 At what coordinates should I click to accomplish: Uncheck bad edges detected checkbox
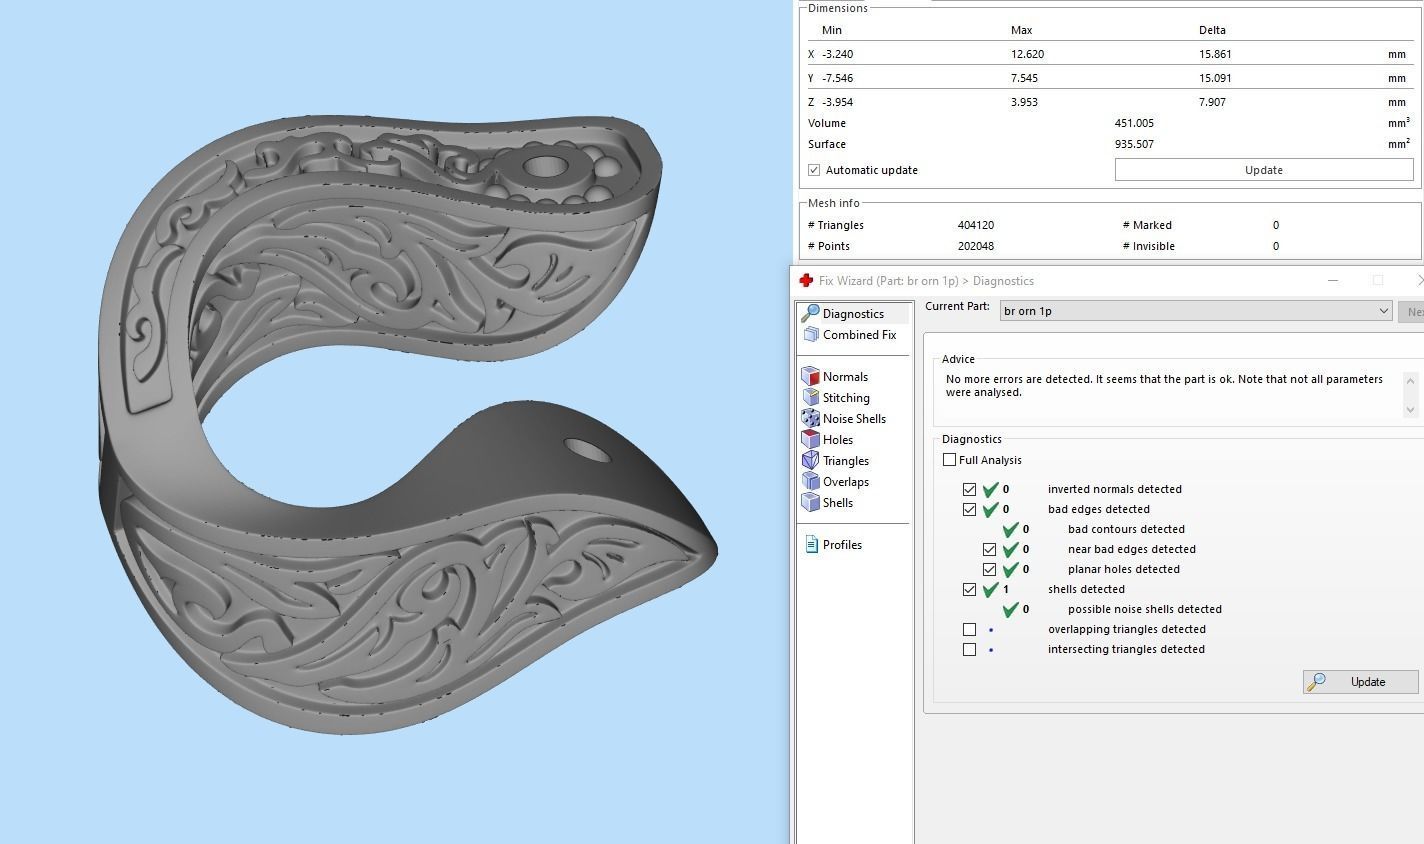click(969, 510)
